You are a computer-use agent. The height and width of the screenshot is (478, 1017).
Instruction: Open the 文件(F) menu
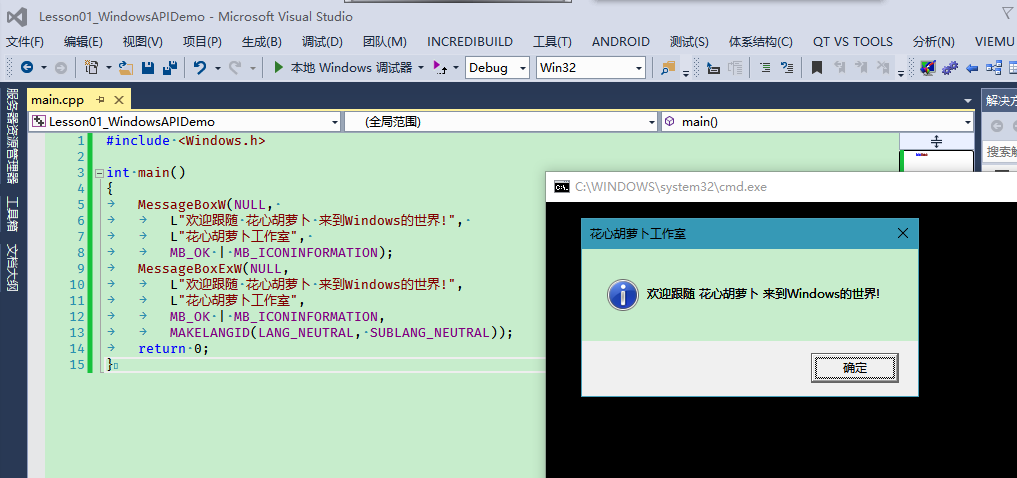pos(25,42)
